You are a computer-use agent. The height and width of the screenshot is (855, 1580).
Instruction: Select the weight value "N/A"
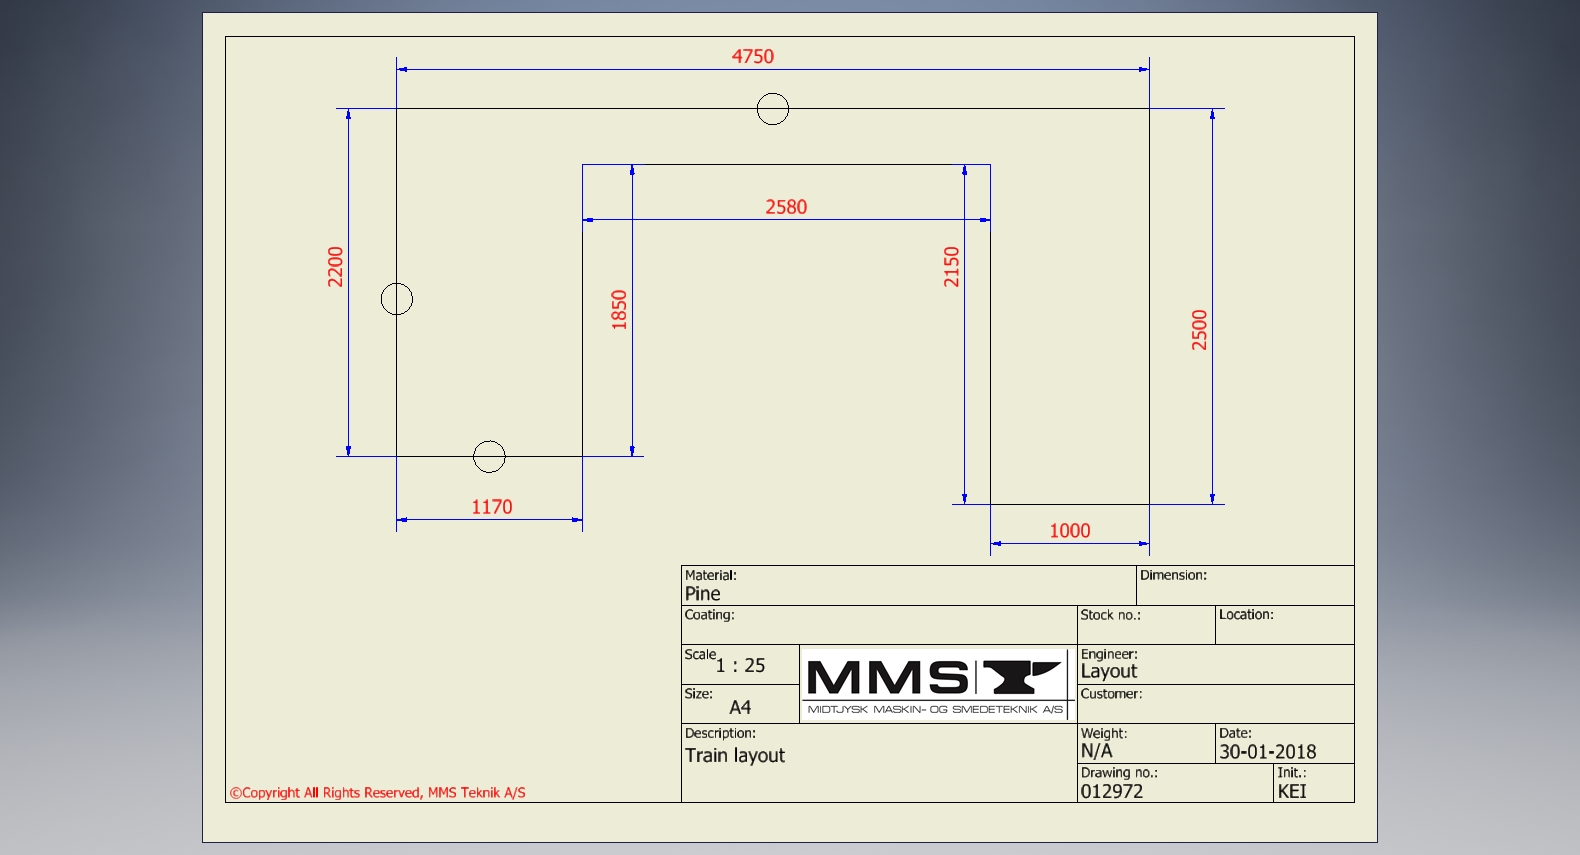1097,751
